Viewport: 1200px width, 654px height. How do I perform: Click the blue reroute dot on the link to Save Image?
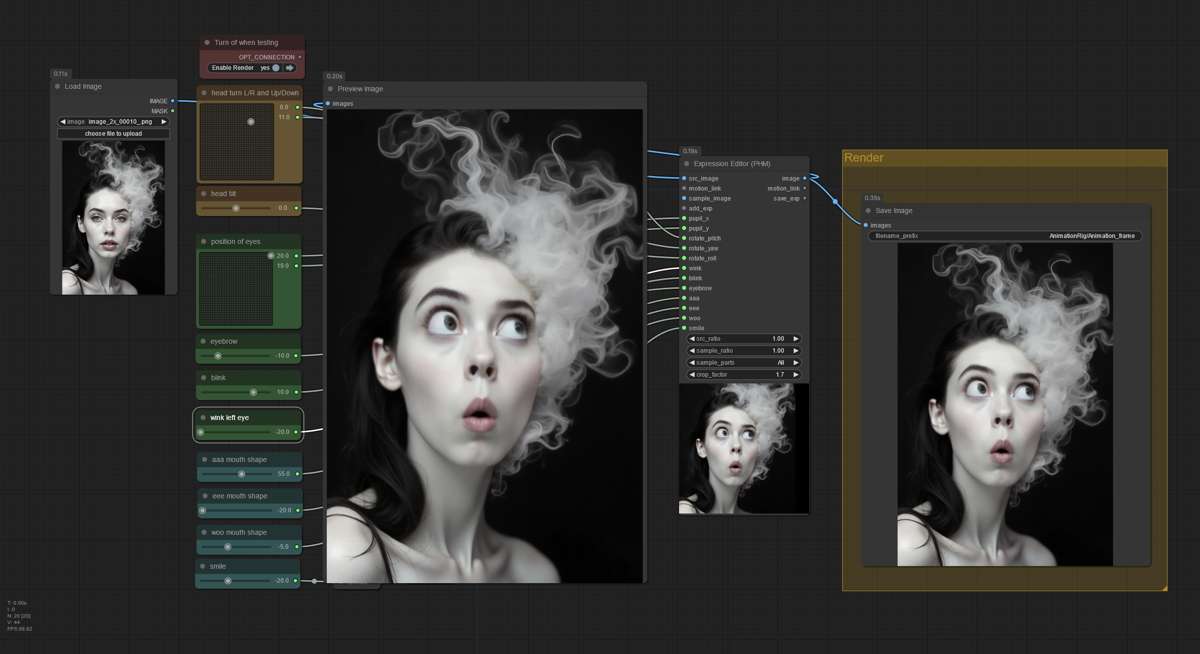tap(836, 201)
